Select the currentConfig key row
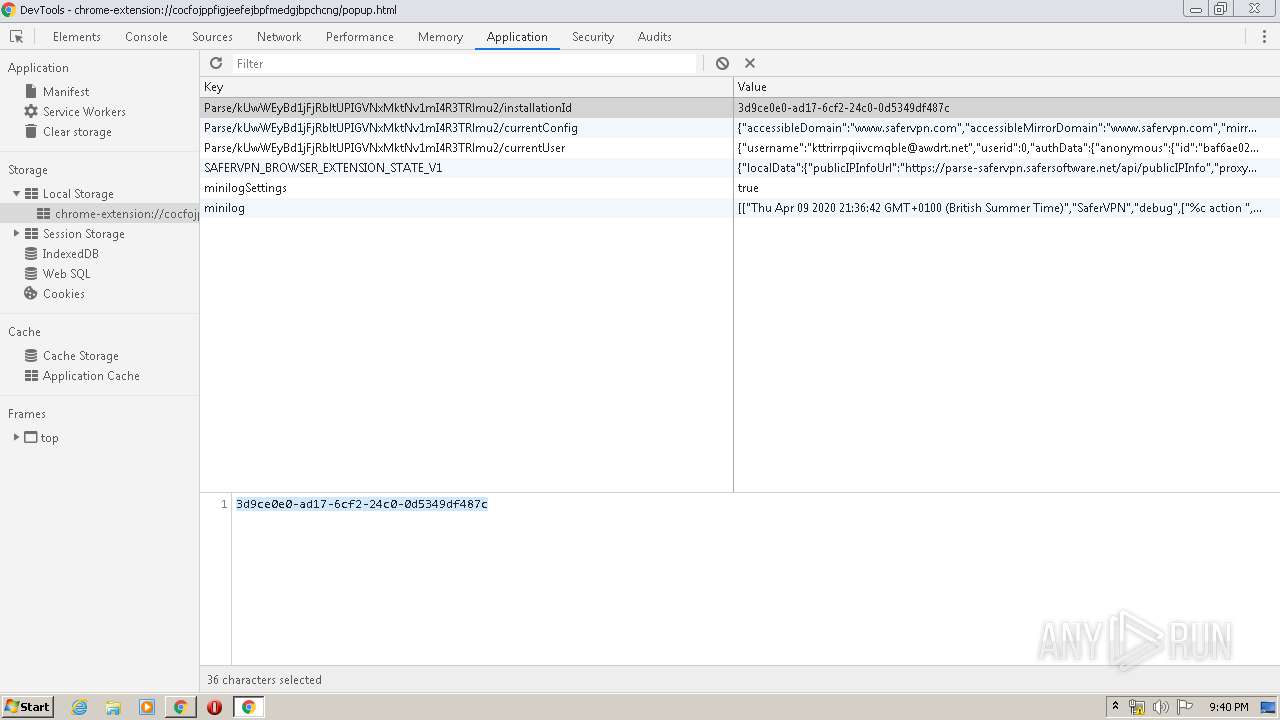 pos(466,128)
